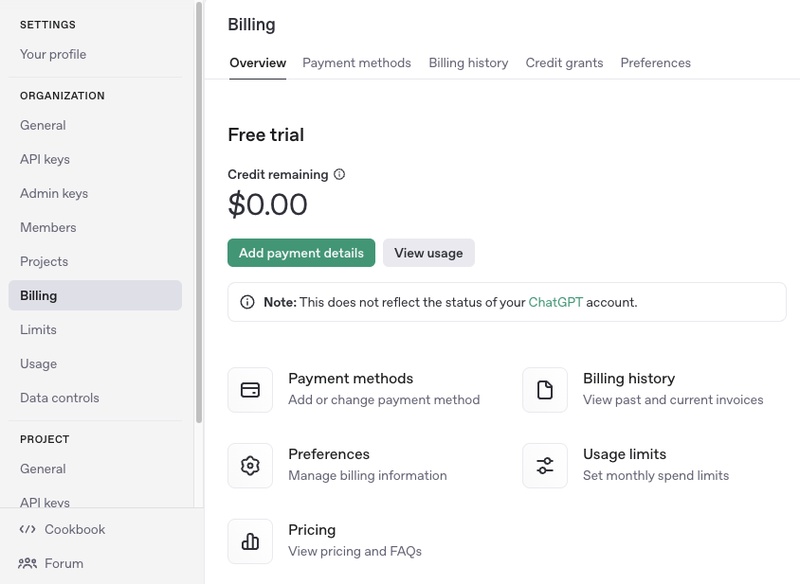Open the ChatGPT link in the note
Image resolution: width=800 pixels, height=584 pixels.
click(556, 302)
